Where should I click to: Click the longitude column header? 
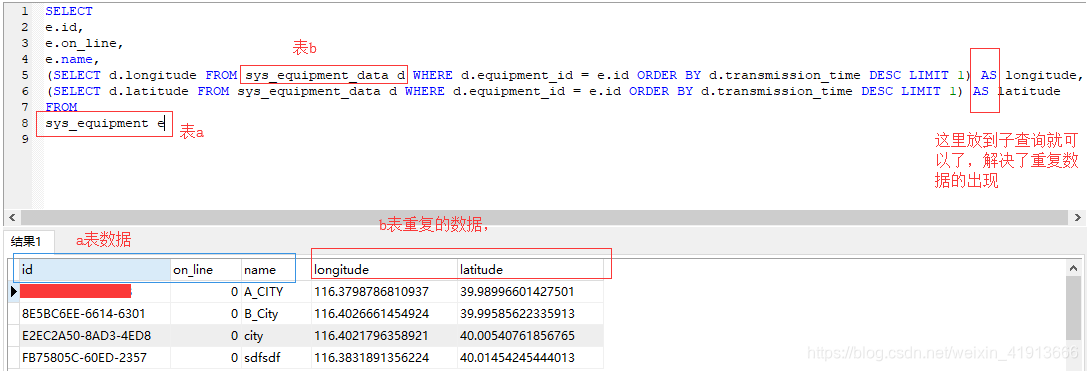tap(384, 270)
